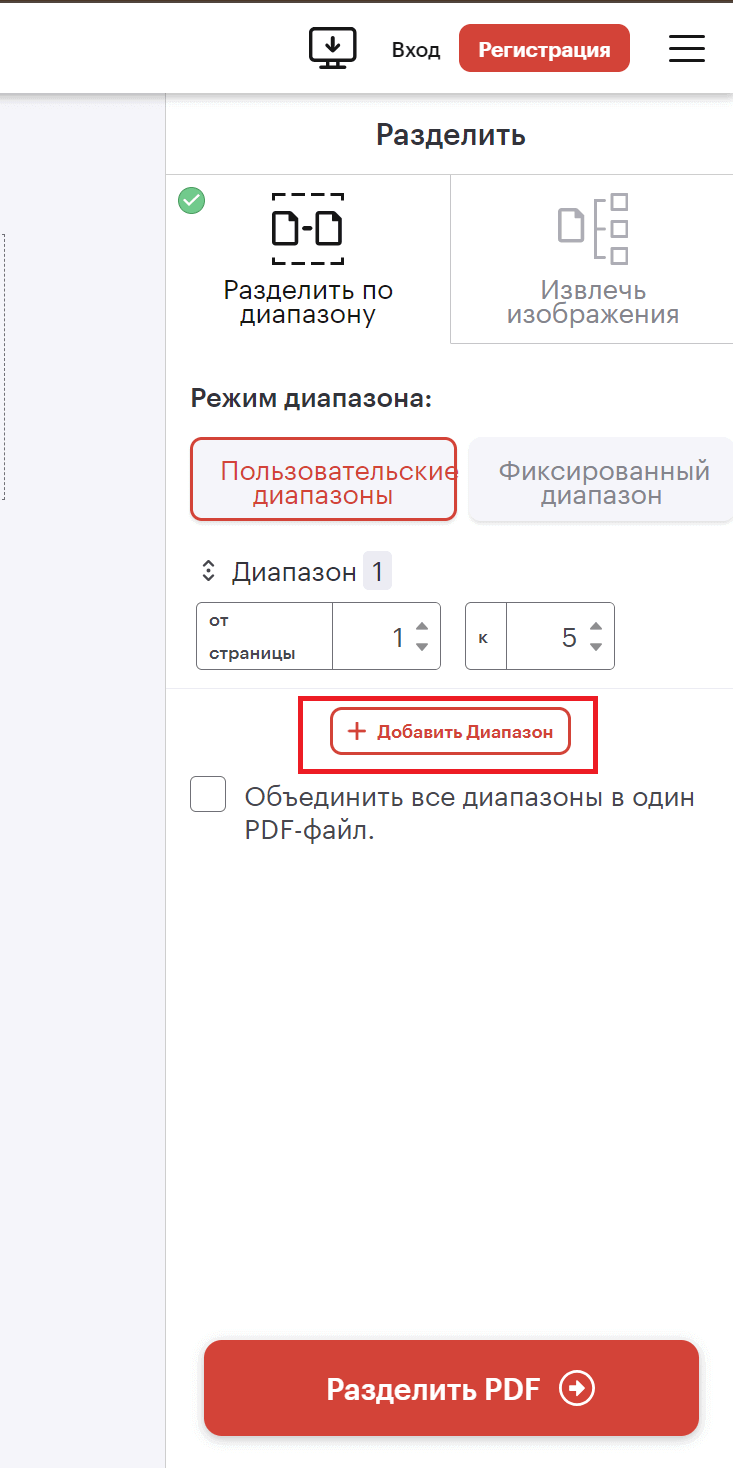Open the Вход login link
733x1468 pixels.
coord(415,47)
